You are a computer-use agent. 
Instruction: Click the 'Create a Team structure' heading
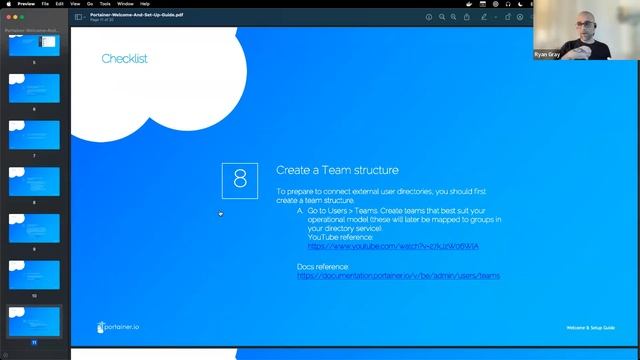337,170
